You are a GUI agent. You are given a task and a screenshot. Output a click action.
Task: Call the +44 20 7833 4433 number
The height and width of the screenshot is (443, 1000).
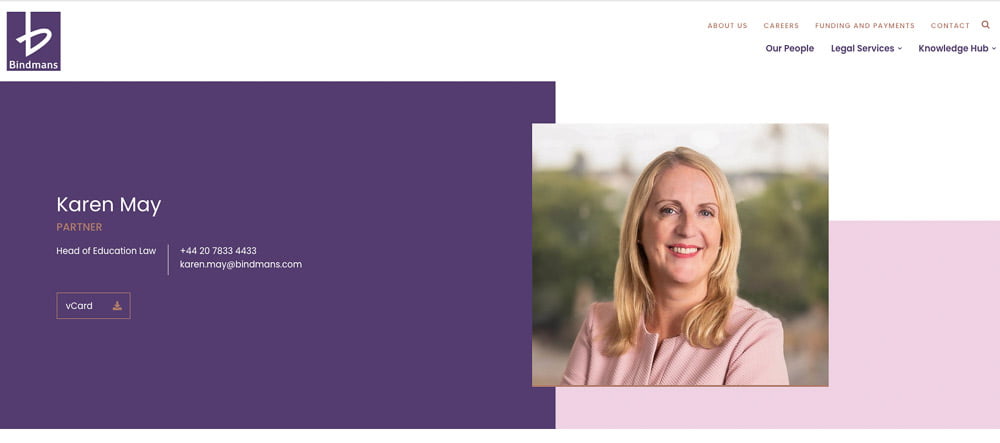click(x=218, y=251)
